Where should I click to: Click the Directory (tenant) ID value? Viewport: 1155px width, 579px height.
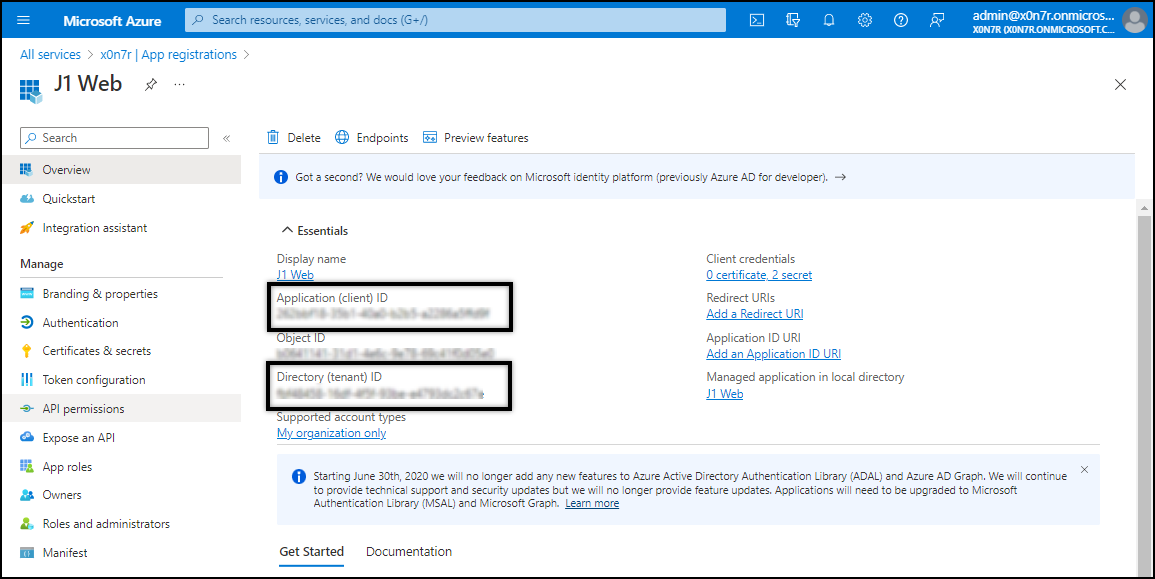(380, 394)
